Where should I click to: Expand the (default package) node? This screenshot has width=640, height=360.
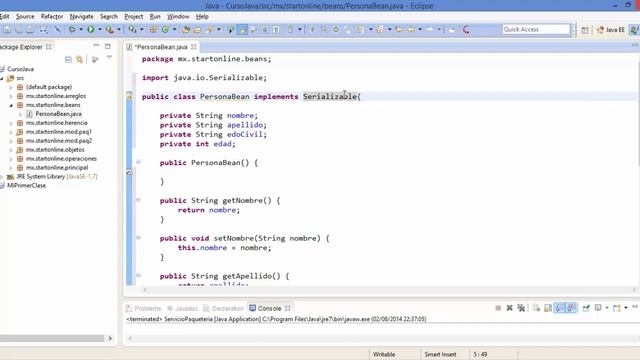[x=11, y=87]
